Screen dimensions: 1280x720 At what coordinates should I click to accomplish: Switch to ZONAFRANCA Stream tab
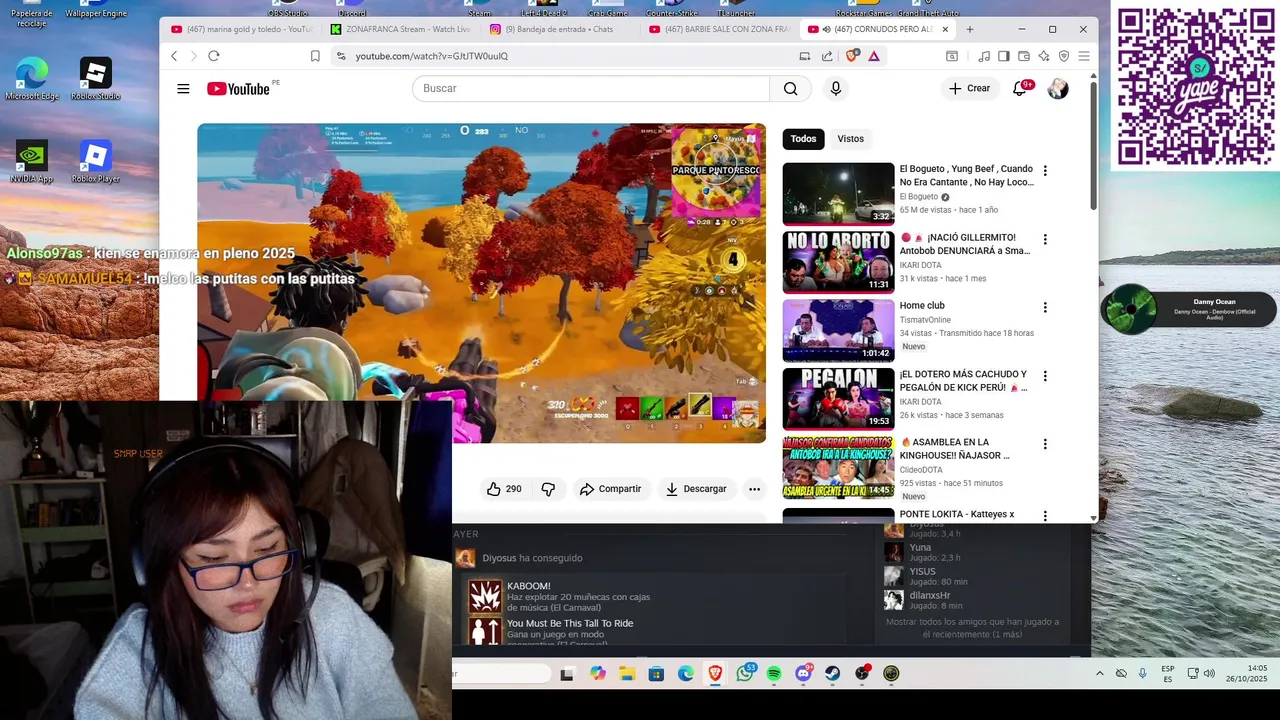click(x=400, y=29)
